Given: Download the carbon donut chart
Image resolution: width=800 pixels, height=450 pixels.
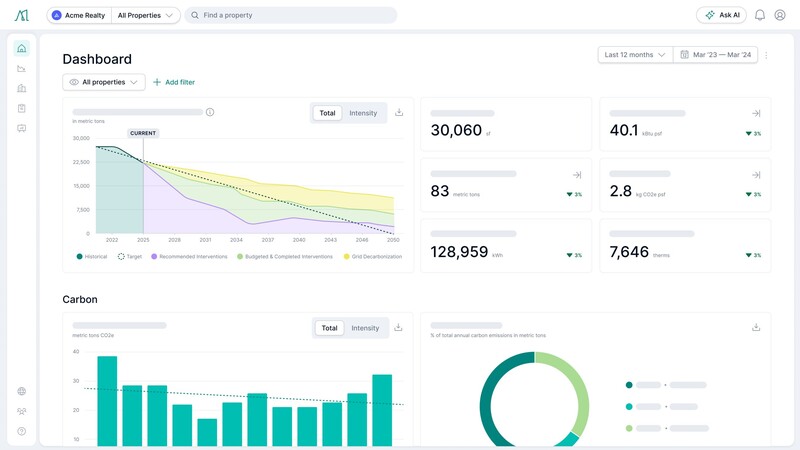Looking at the screenshot, I should tap(756, 327).
